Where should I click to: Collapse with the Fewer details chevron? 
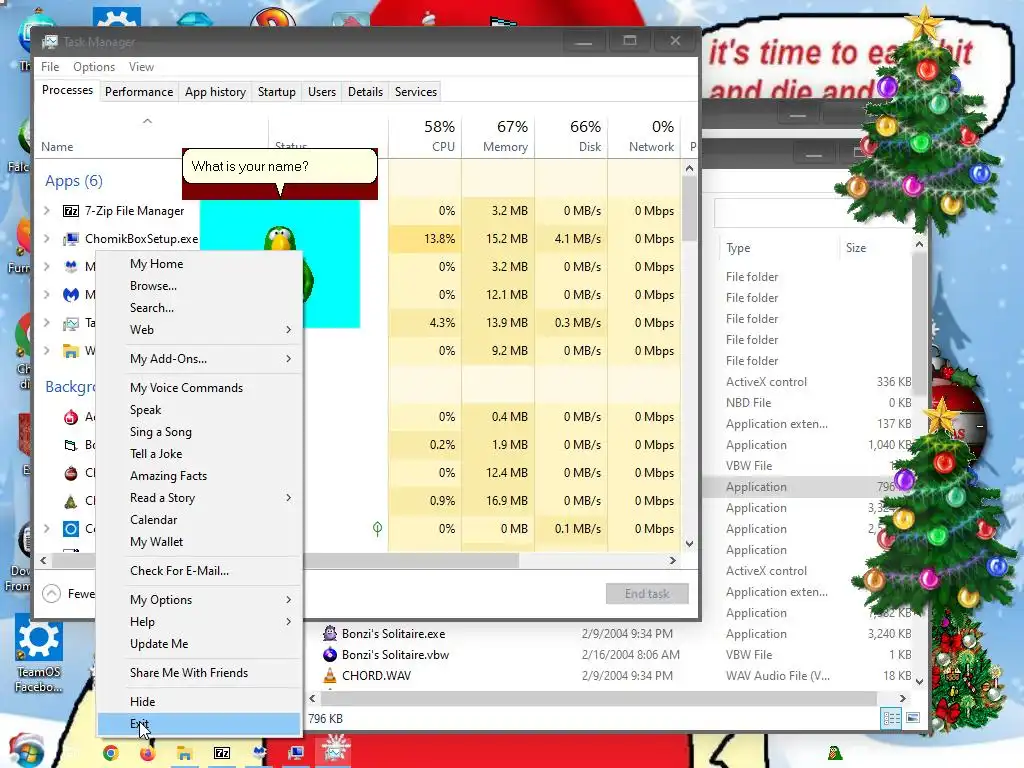52,594
